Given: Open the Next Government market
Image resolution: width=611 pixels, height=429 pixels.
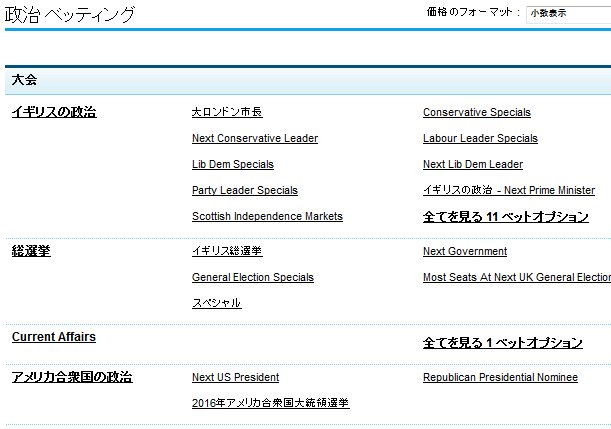Looking at the screenshot, I should 465,252.
